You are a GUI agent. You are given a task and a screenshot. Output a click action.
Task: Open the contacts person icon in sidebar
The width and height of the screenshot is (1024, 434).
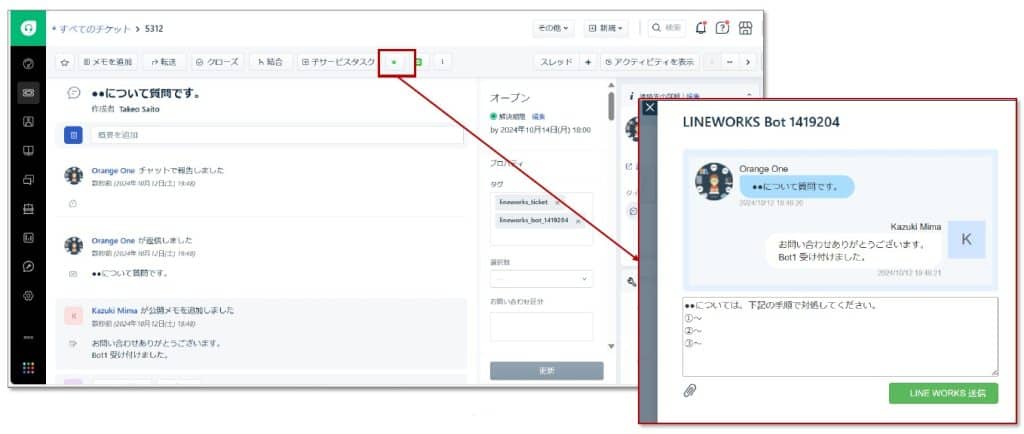(28, 122)
